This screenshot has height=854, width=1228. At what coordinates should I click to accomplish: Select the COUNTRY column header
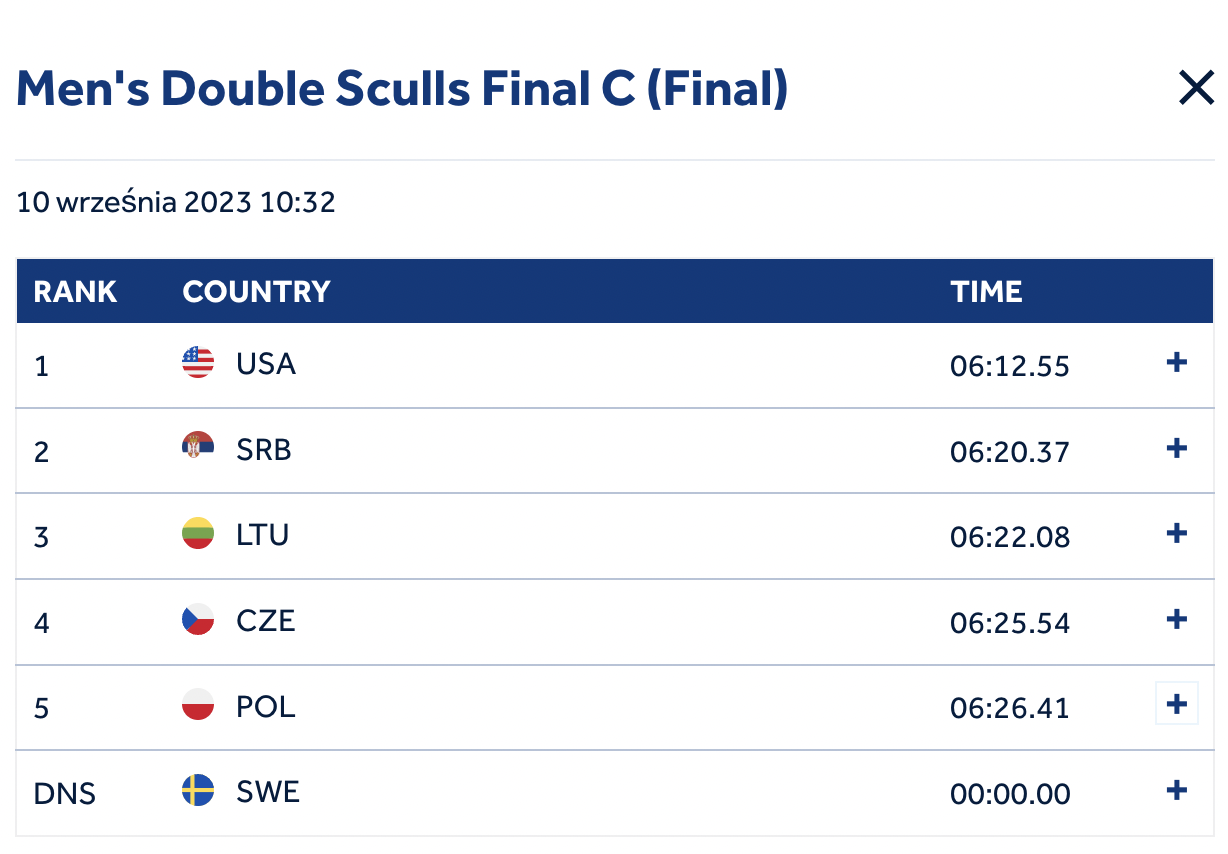coord(256,292)
